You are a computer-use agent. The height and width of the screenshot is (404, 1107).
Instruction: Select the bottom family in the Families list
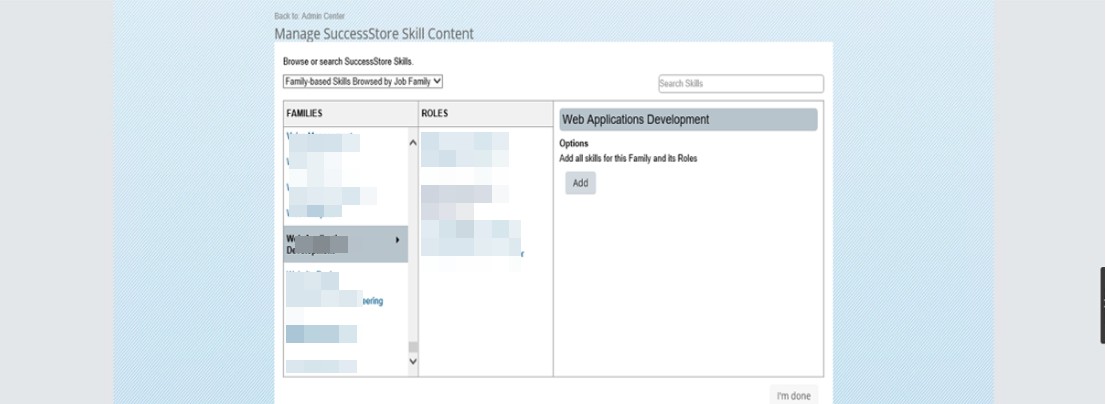[x=321, y=367]
